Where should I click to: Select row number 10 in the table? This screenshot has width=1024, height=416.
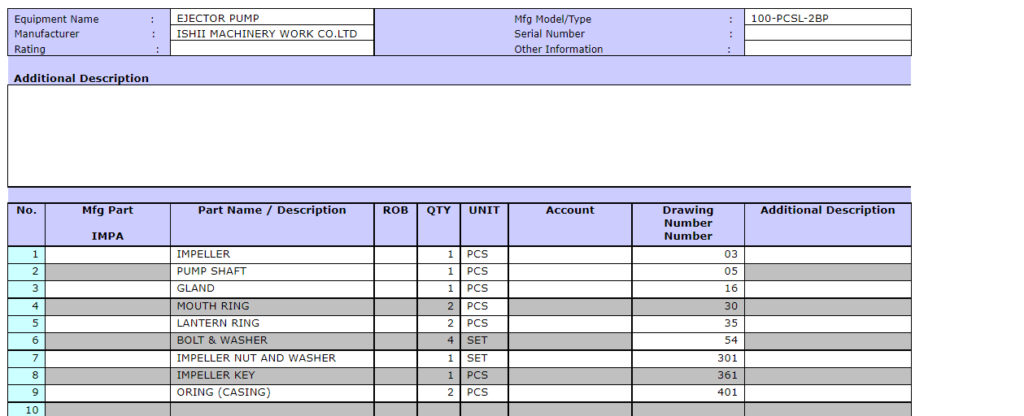27,409
